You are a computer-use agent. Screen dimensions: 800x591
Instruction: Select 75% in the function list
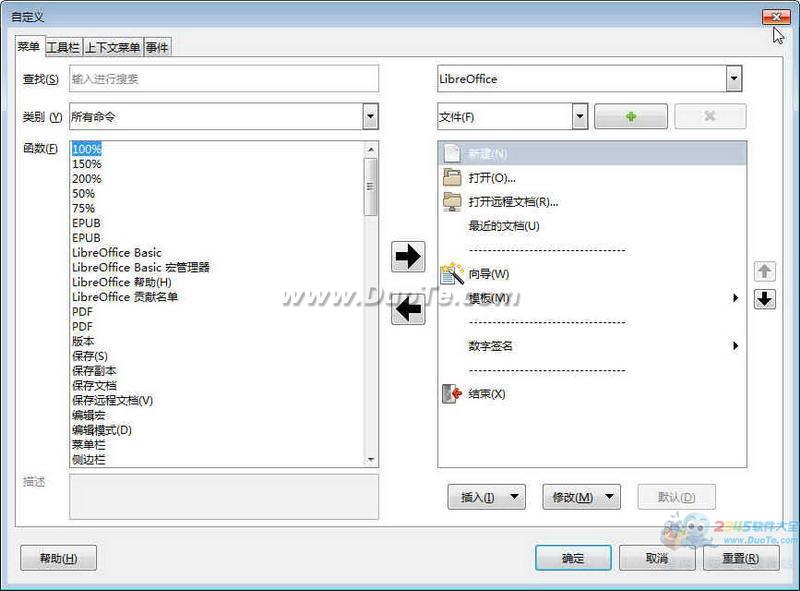[83, 208]
